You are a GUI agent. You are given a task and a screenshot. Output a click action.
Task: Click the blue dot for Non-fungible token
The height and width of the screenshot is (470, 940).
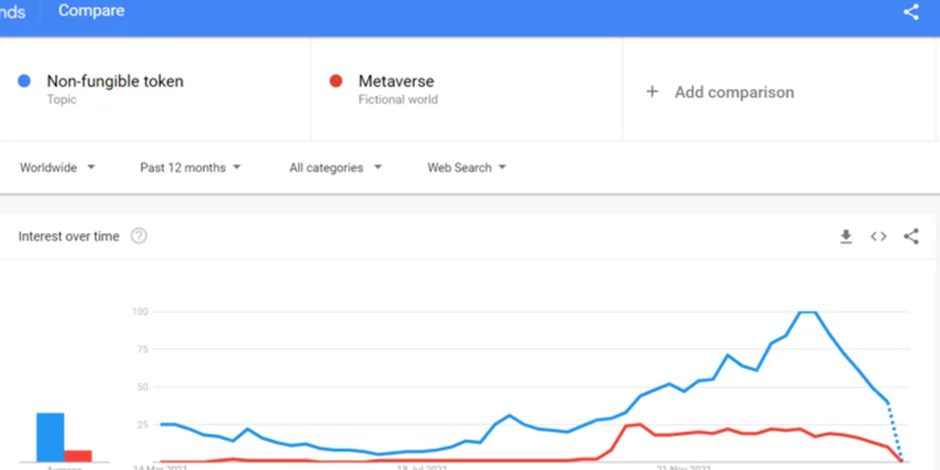click(25, 81)
